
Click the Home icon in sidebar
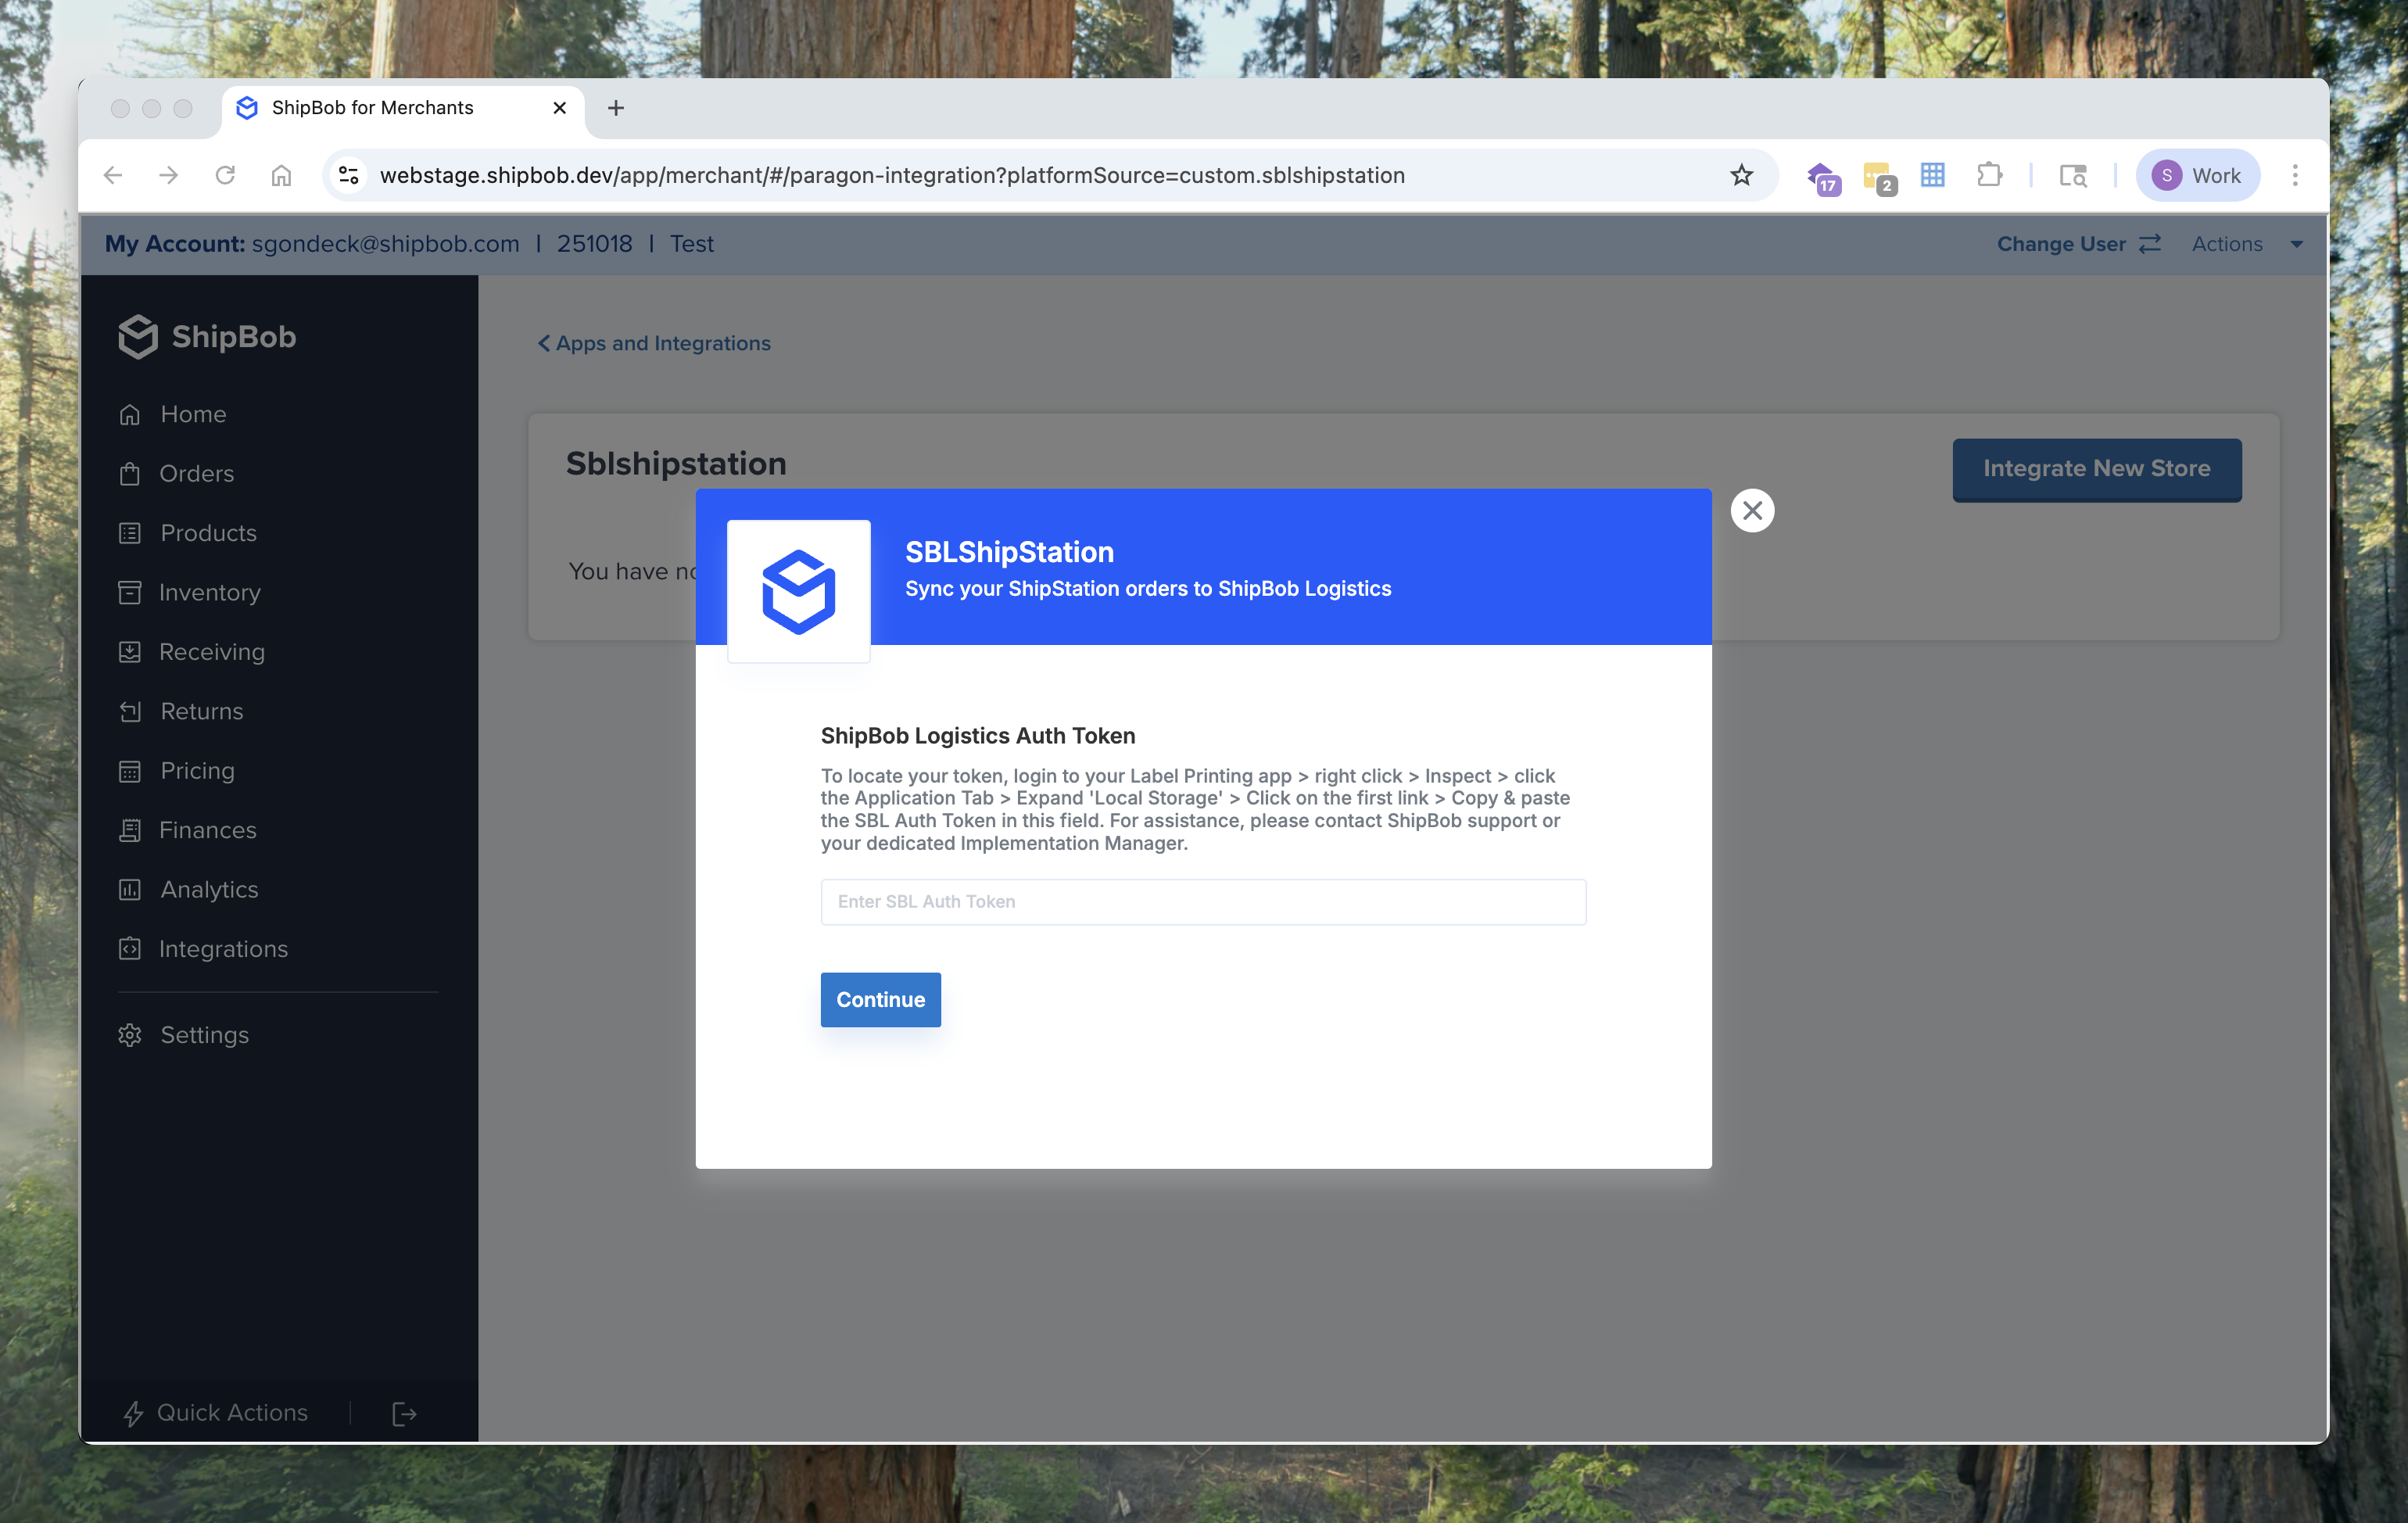coord(130,414)
